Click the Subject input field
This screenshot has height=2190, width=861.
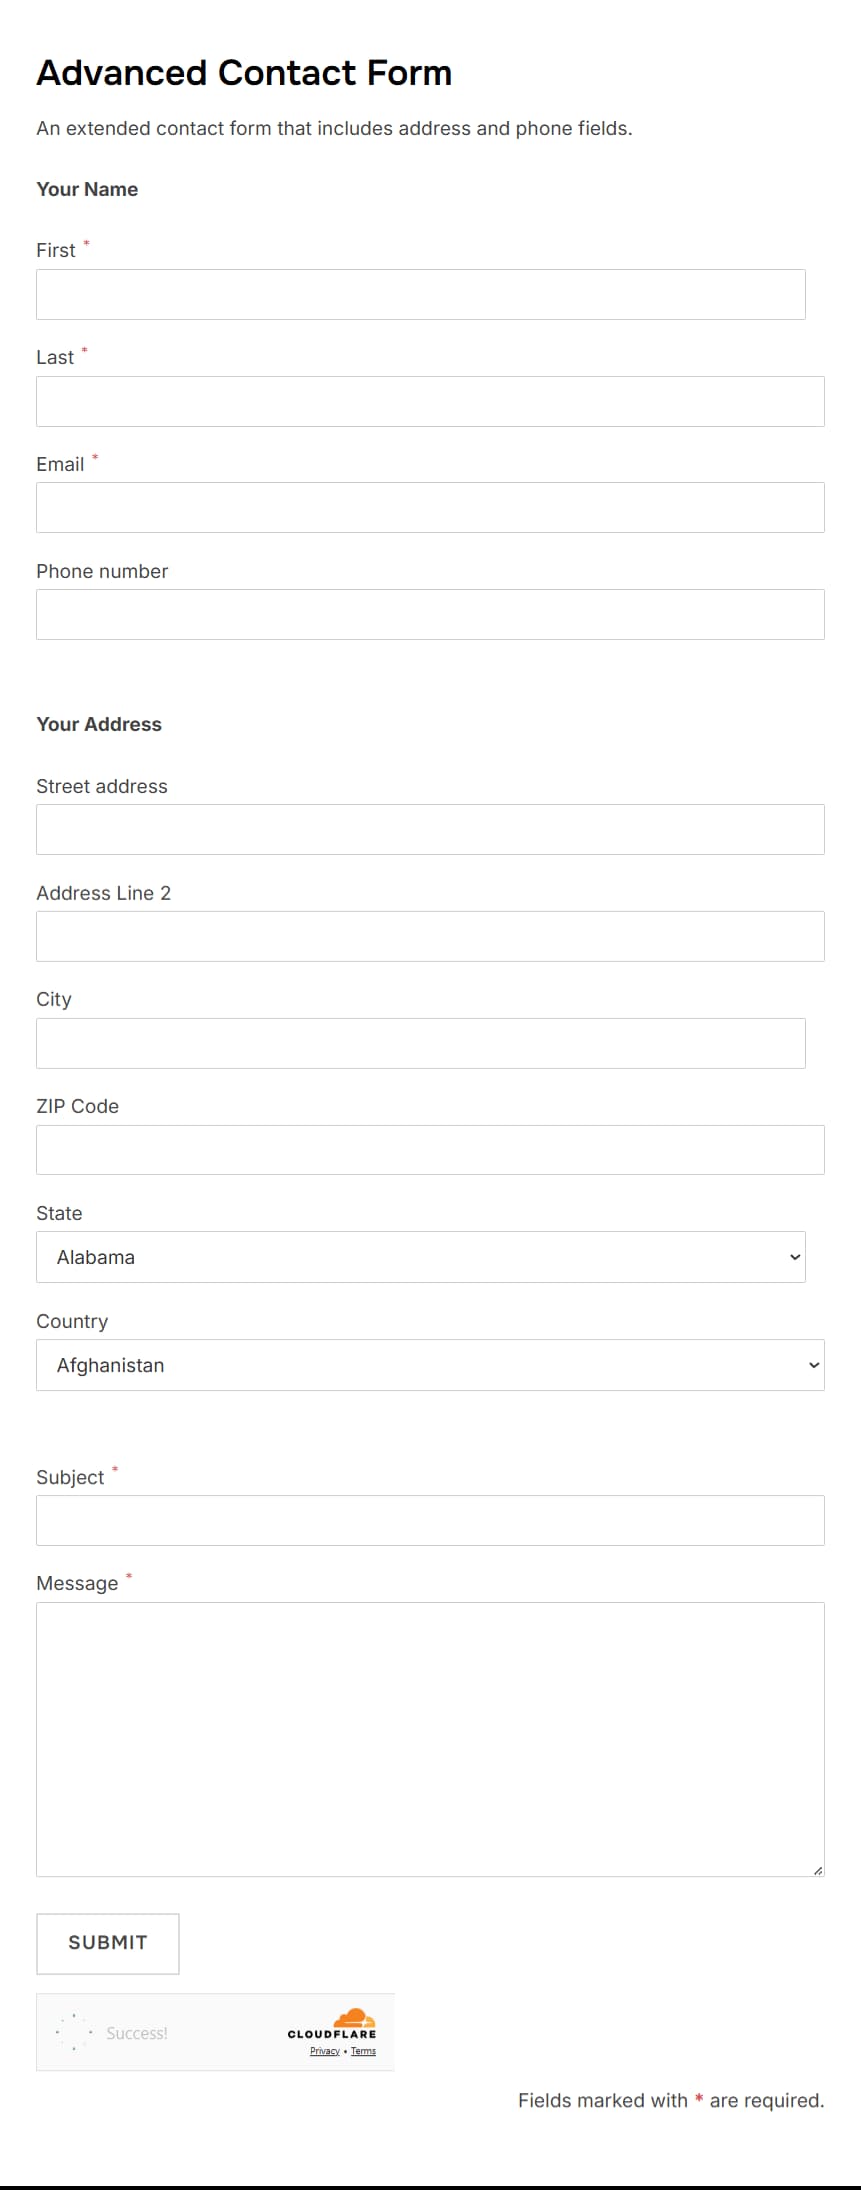pos(430,1520)
